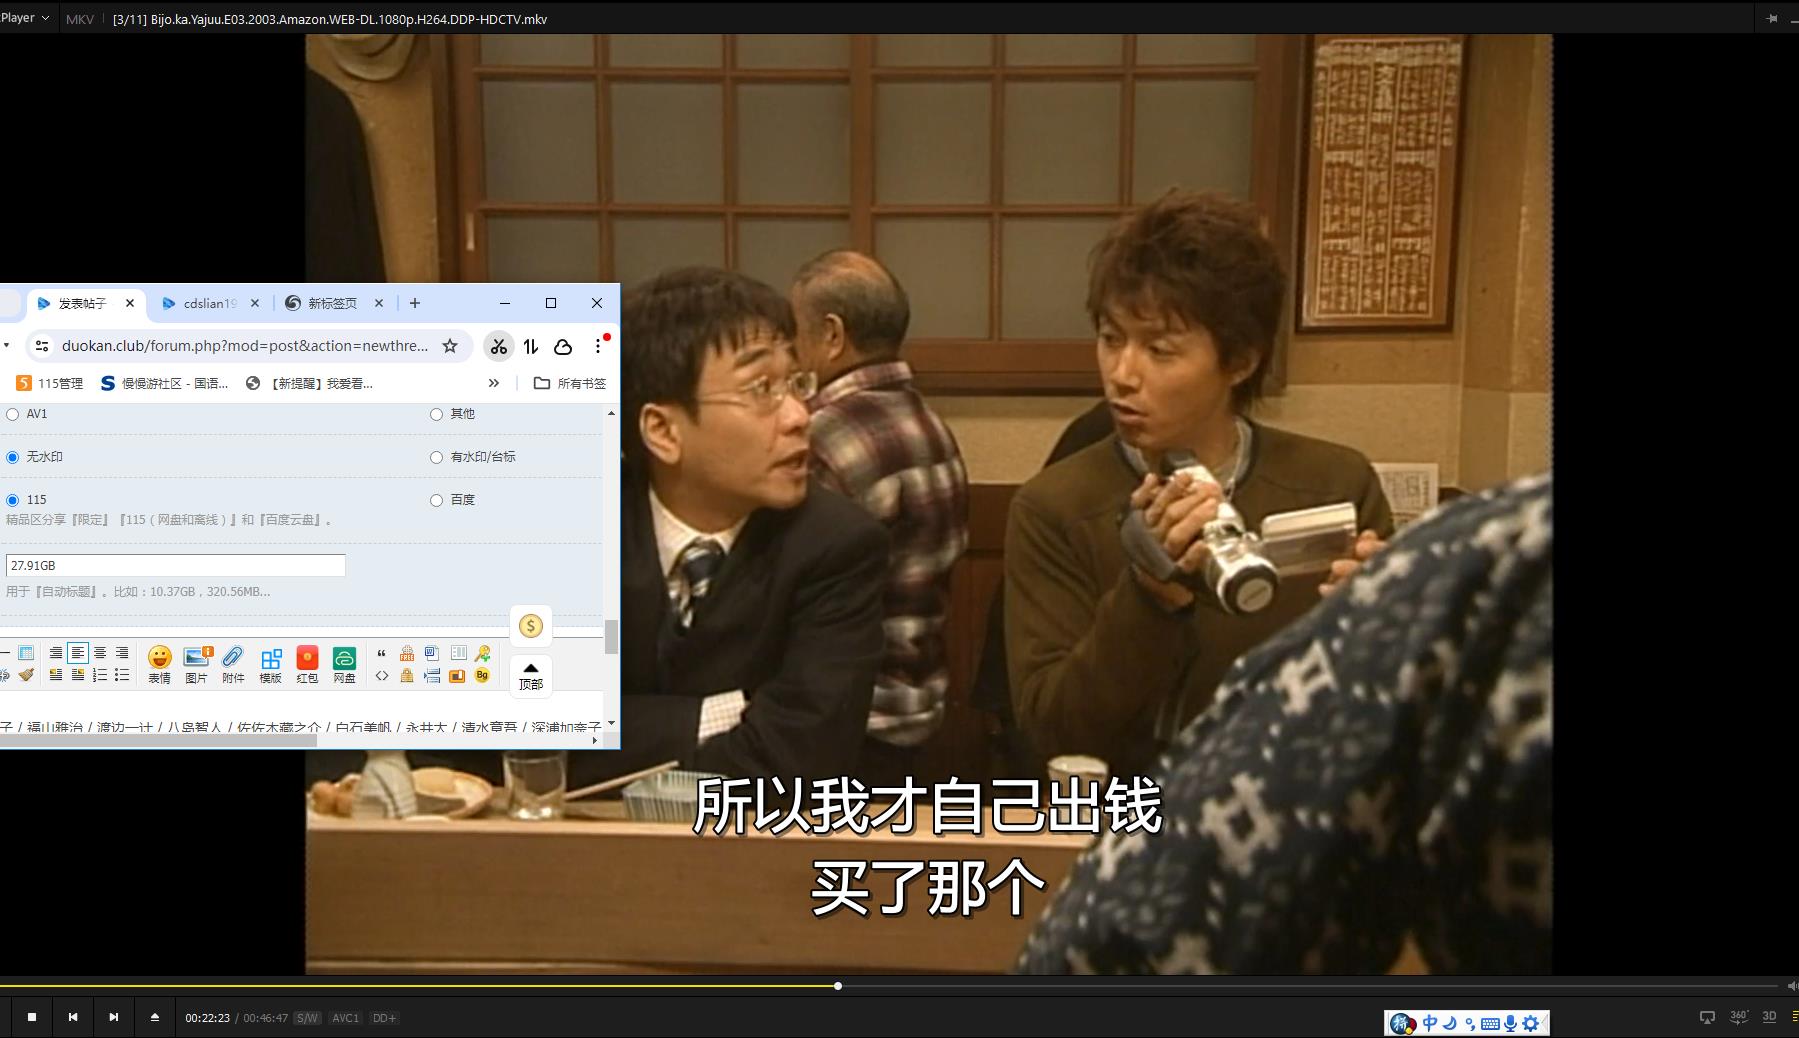
Task: Open the Player dropdown menu
Action: [x=25, y=17]
